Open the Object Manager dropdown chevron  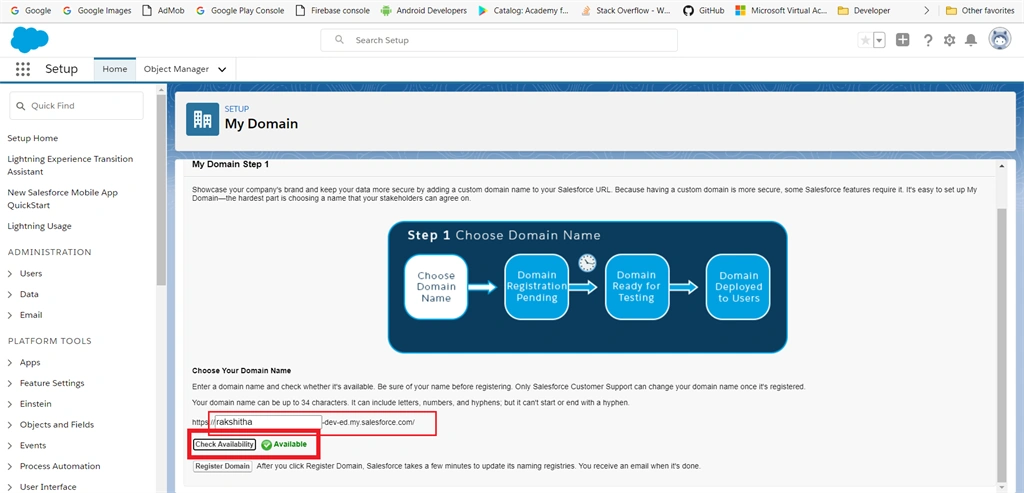[222, 69]
